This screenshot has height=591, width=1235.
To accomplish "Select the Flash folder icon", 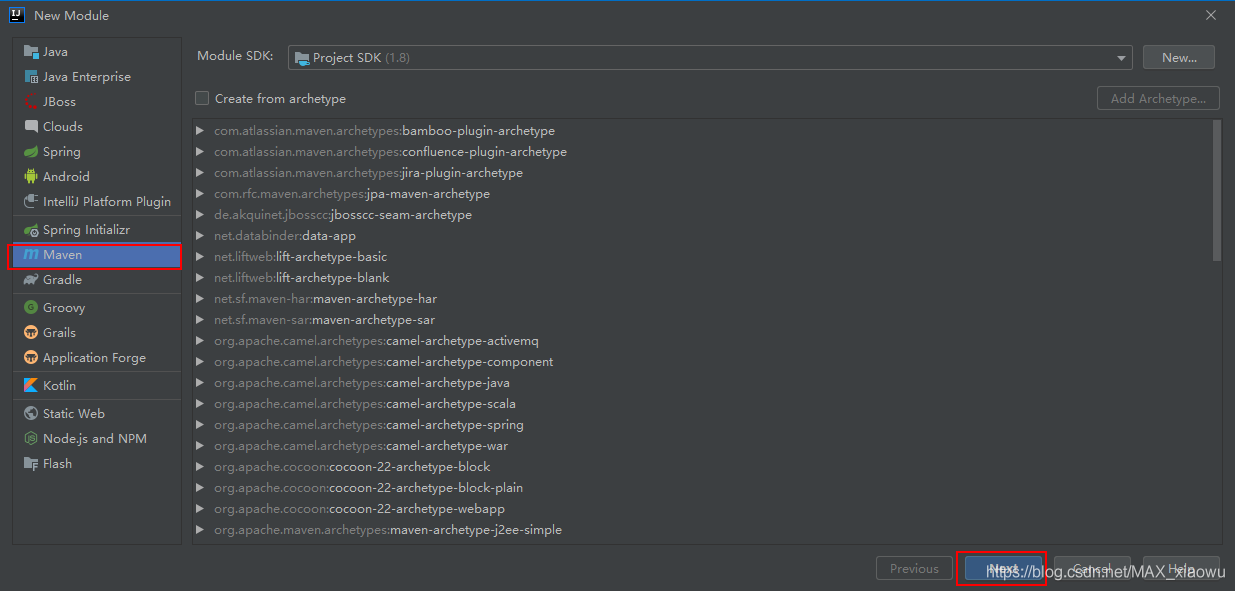I will click(x=31, y=464).
